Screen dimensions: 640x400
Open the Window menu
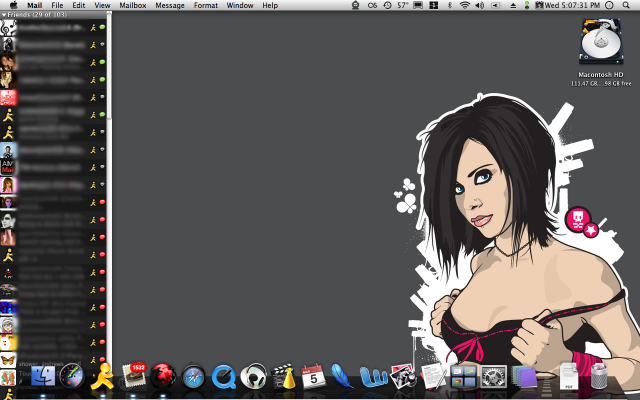tap(240, 5)
